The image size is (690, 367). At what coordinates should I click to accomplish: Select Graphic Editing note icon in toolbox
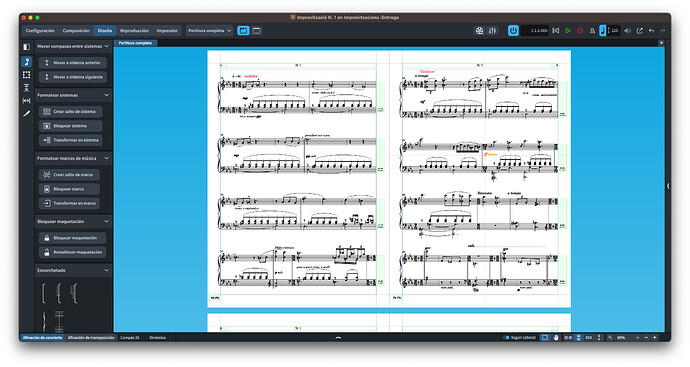26,62
